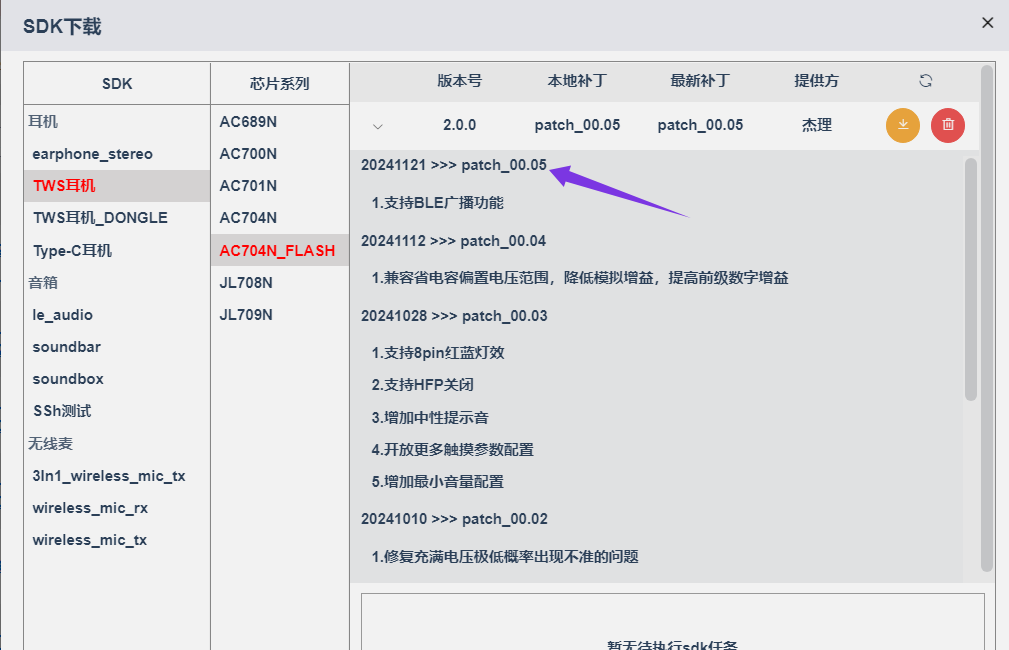Select wireless_mic_rx SDK entry
1009x650 pixels.
(x=90, y=508)
